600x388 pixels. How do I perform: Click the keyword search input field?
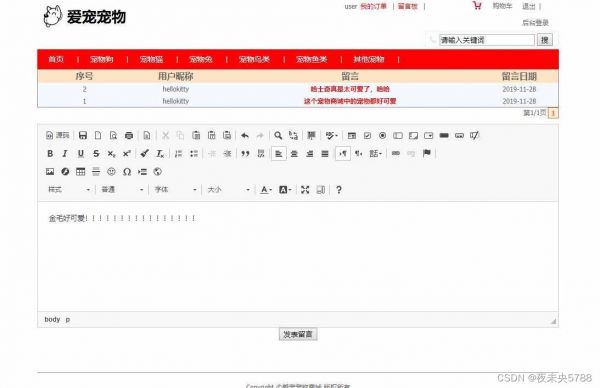[487, 40]
